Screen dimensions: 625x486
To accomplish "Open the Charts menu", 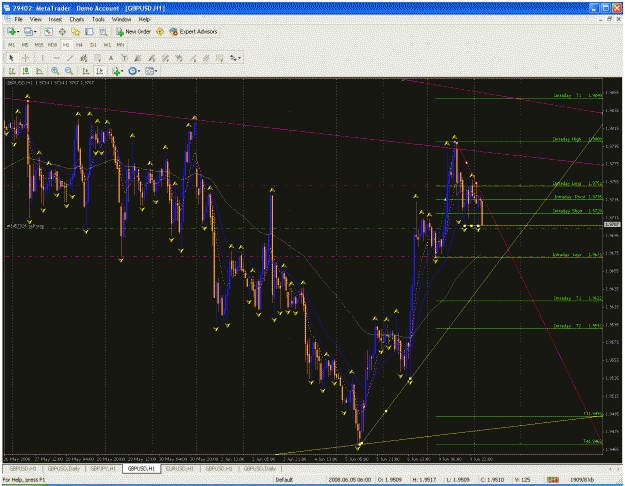I will (77, 19).
